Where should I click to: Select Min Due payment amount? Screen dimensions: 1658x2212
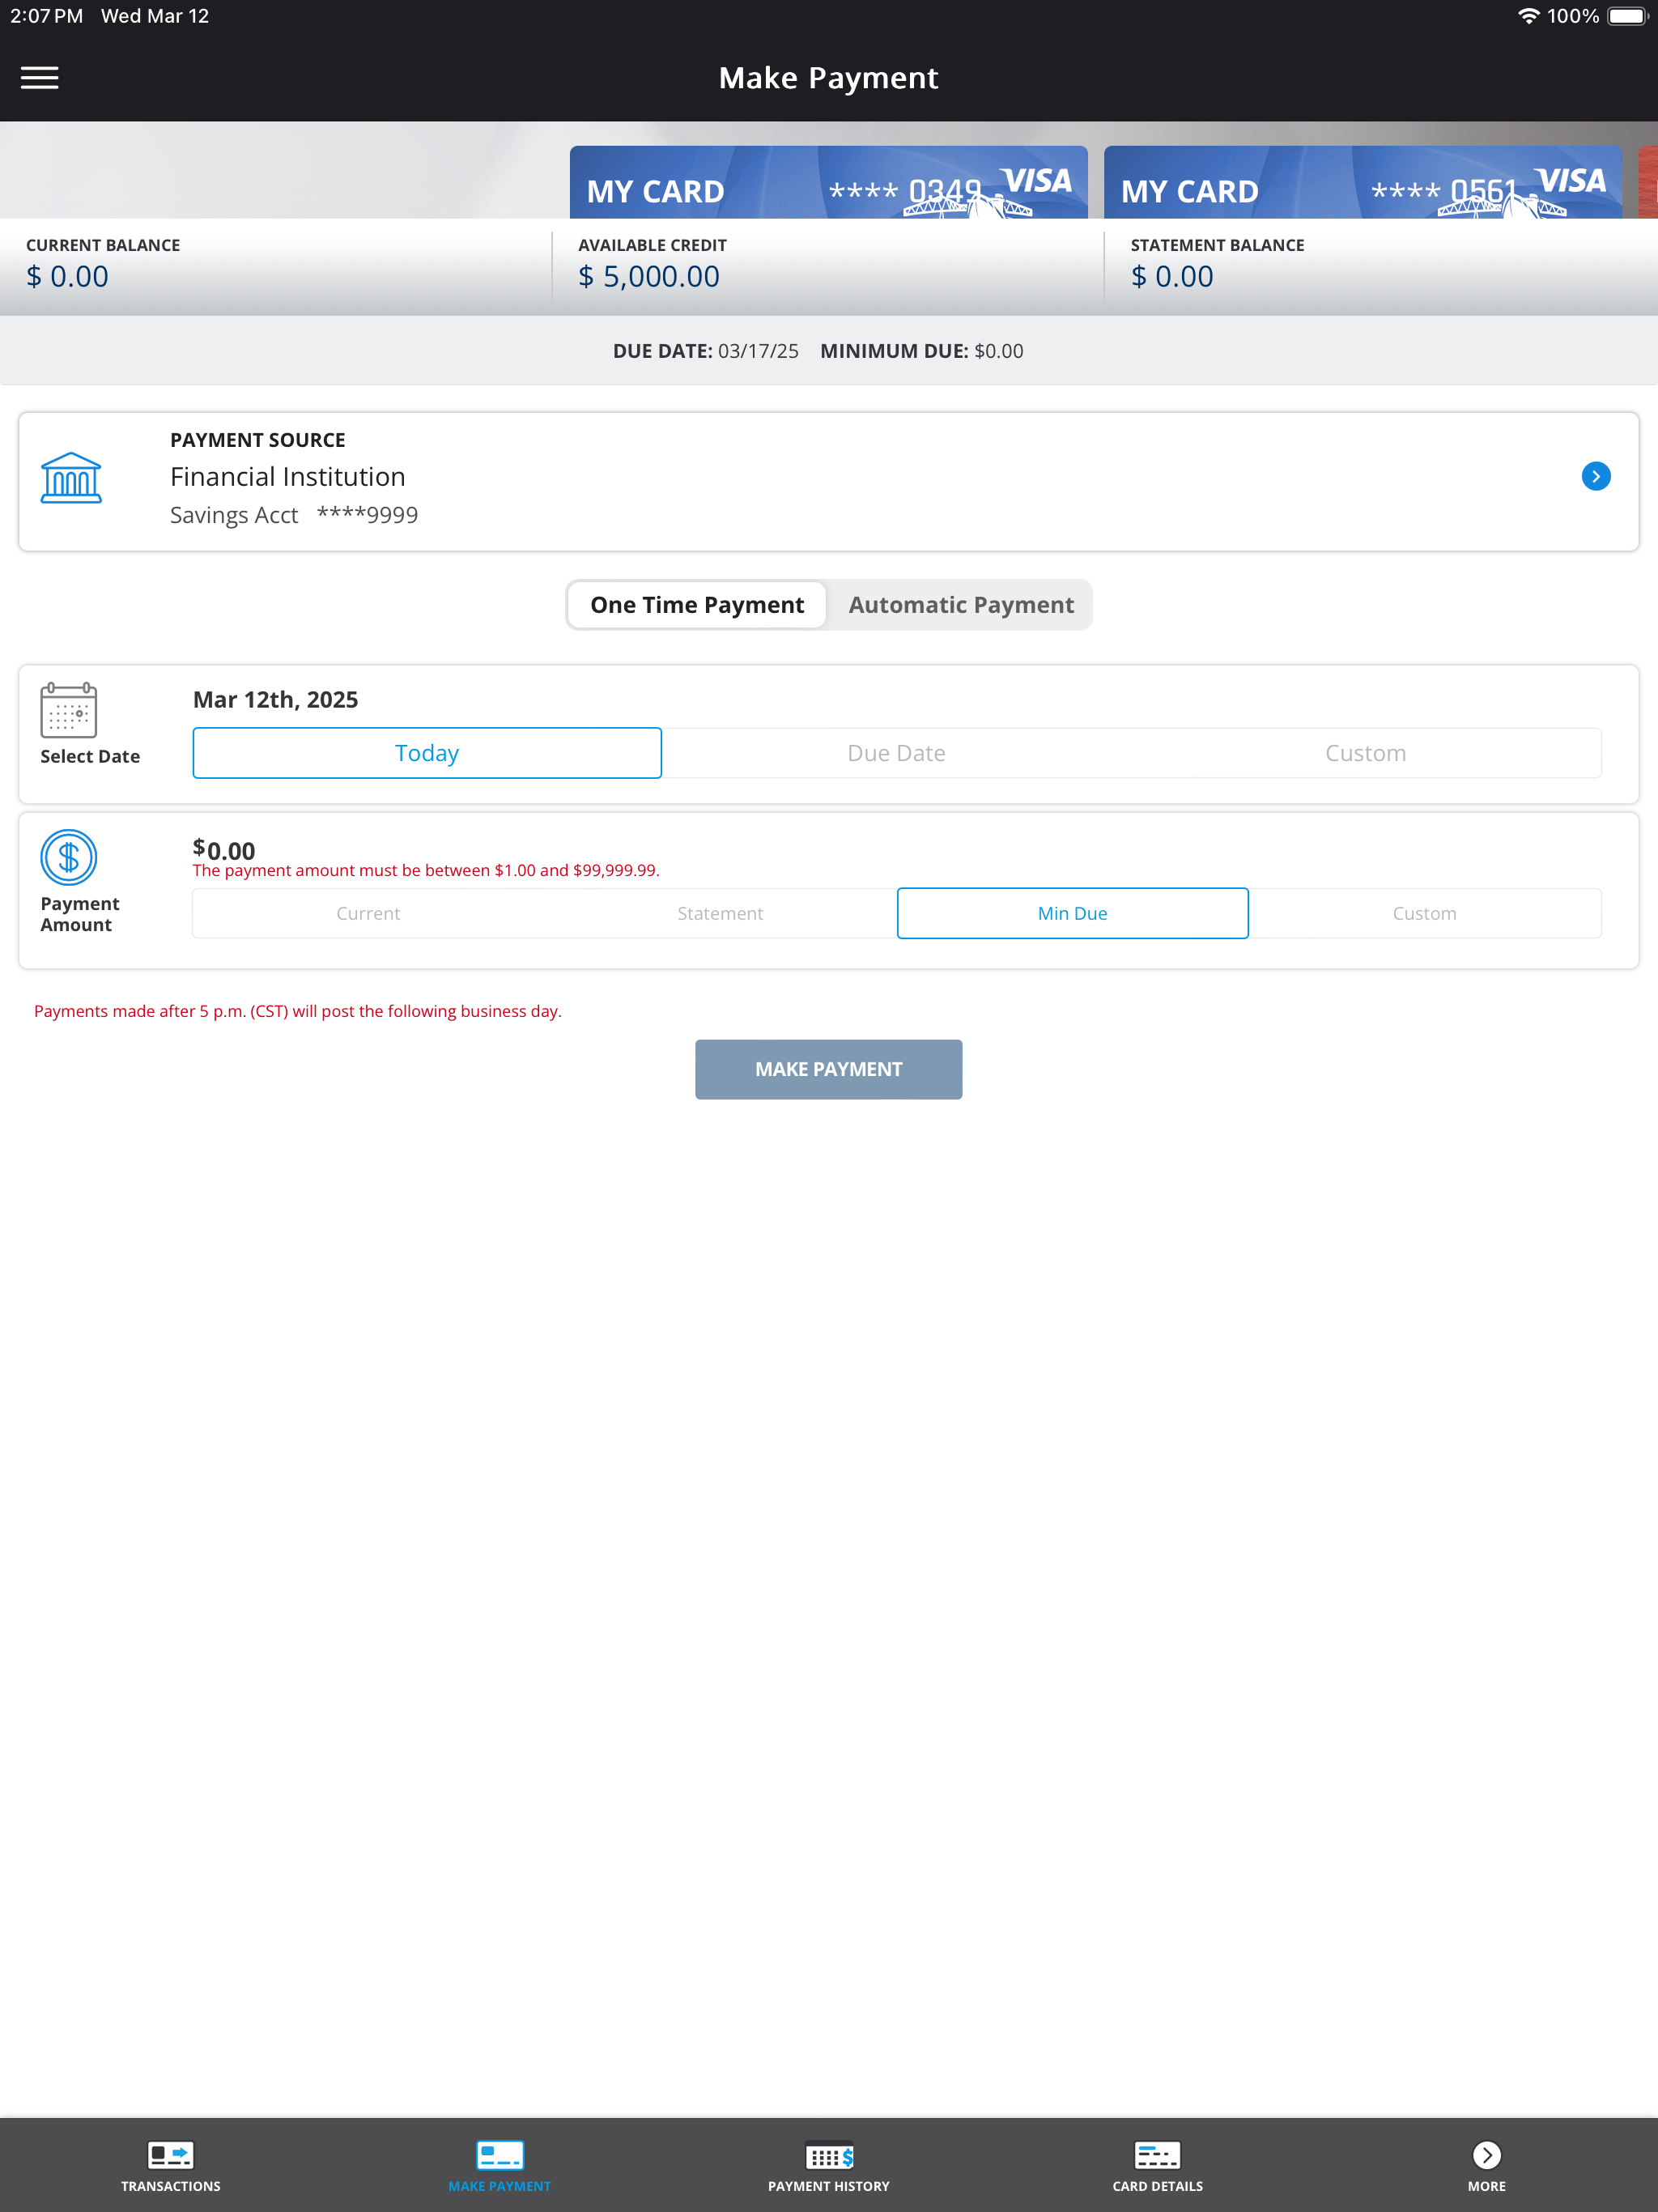[x=1073, y=913]
